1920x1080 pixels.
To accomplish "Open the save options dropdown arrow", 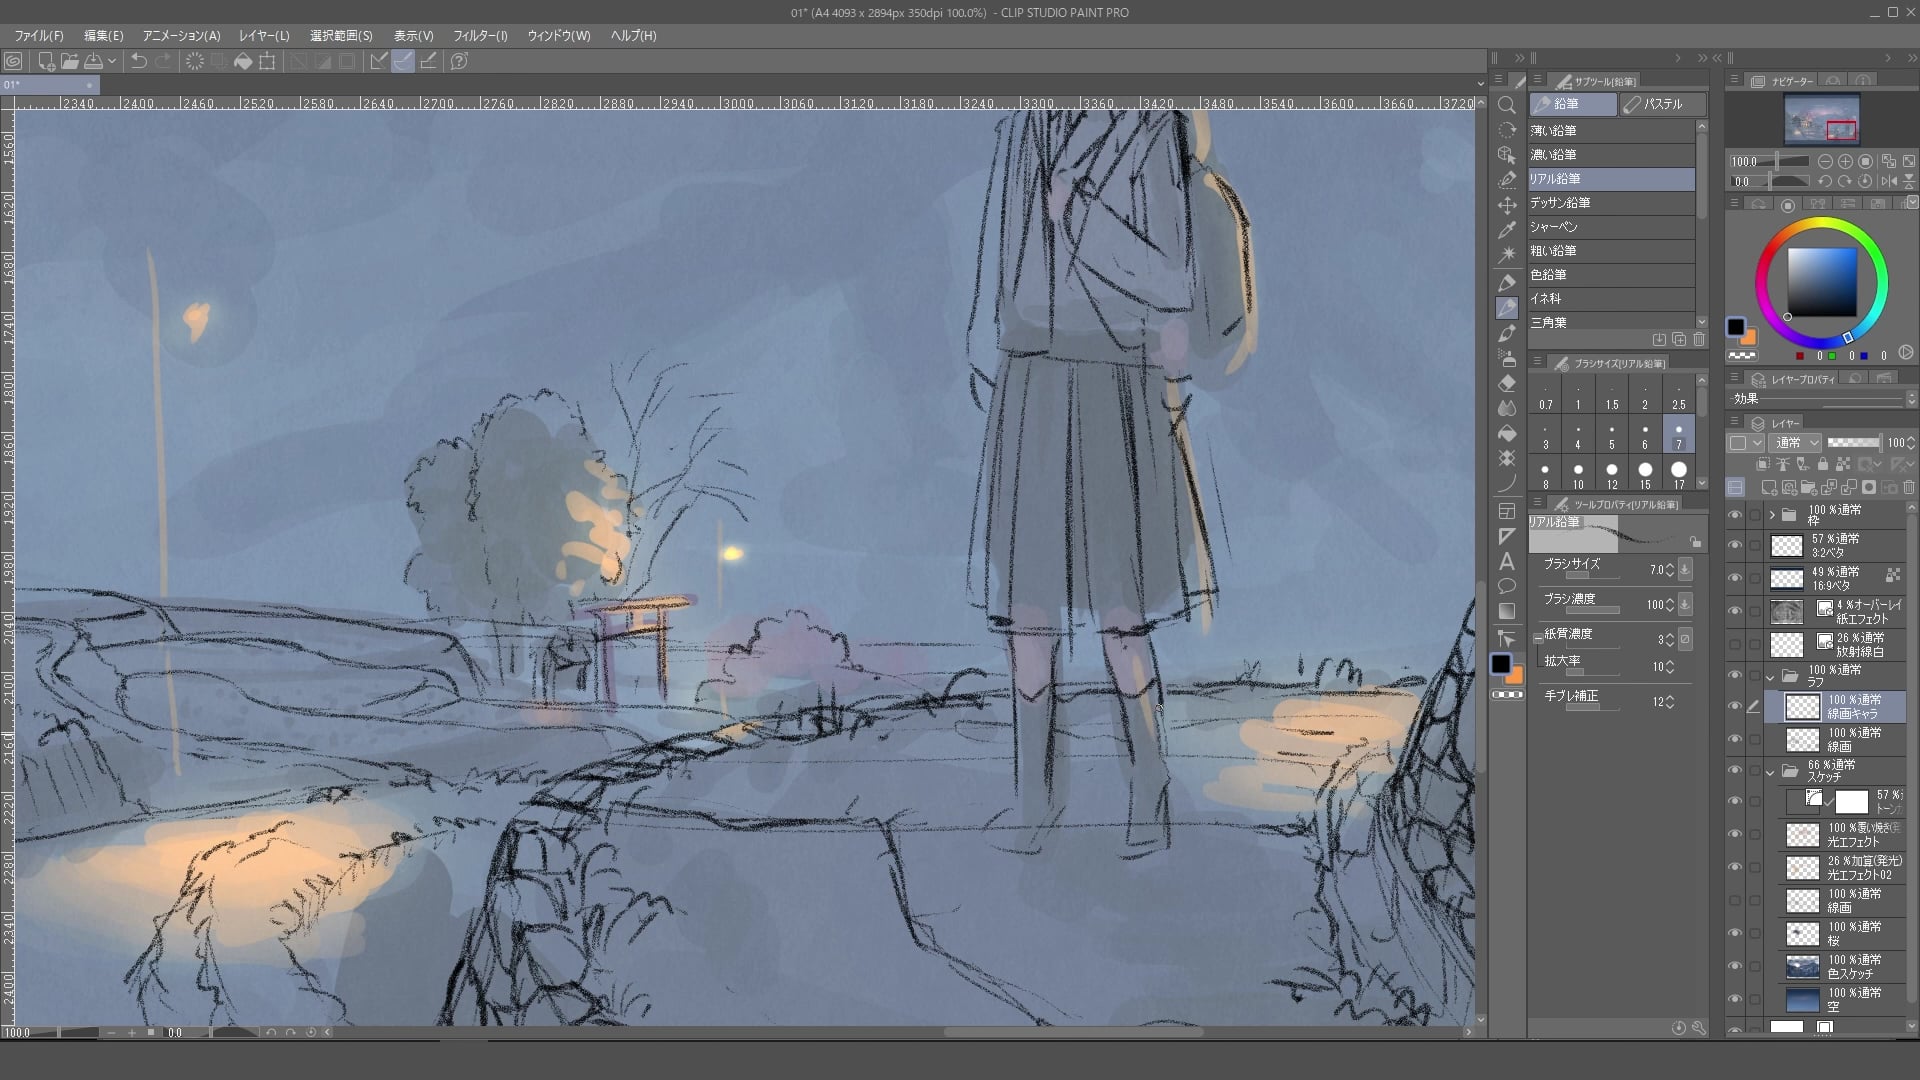I will pyautogui.click(x=112, y=61).
